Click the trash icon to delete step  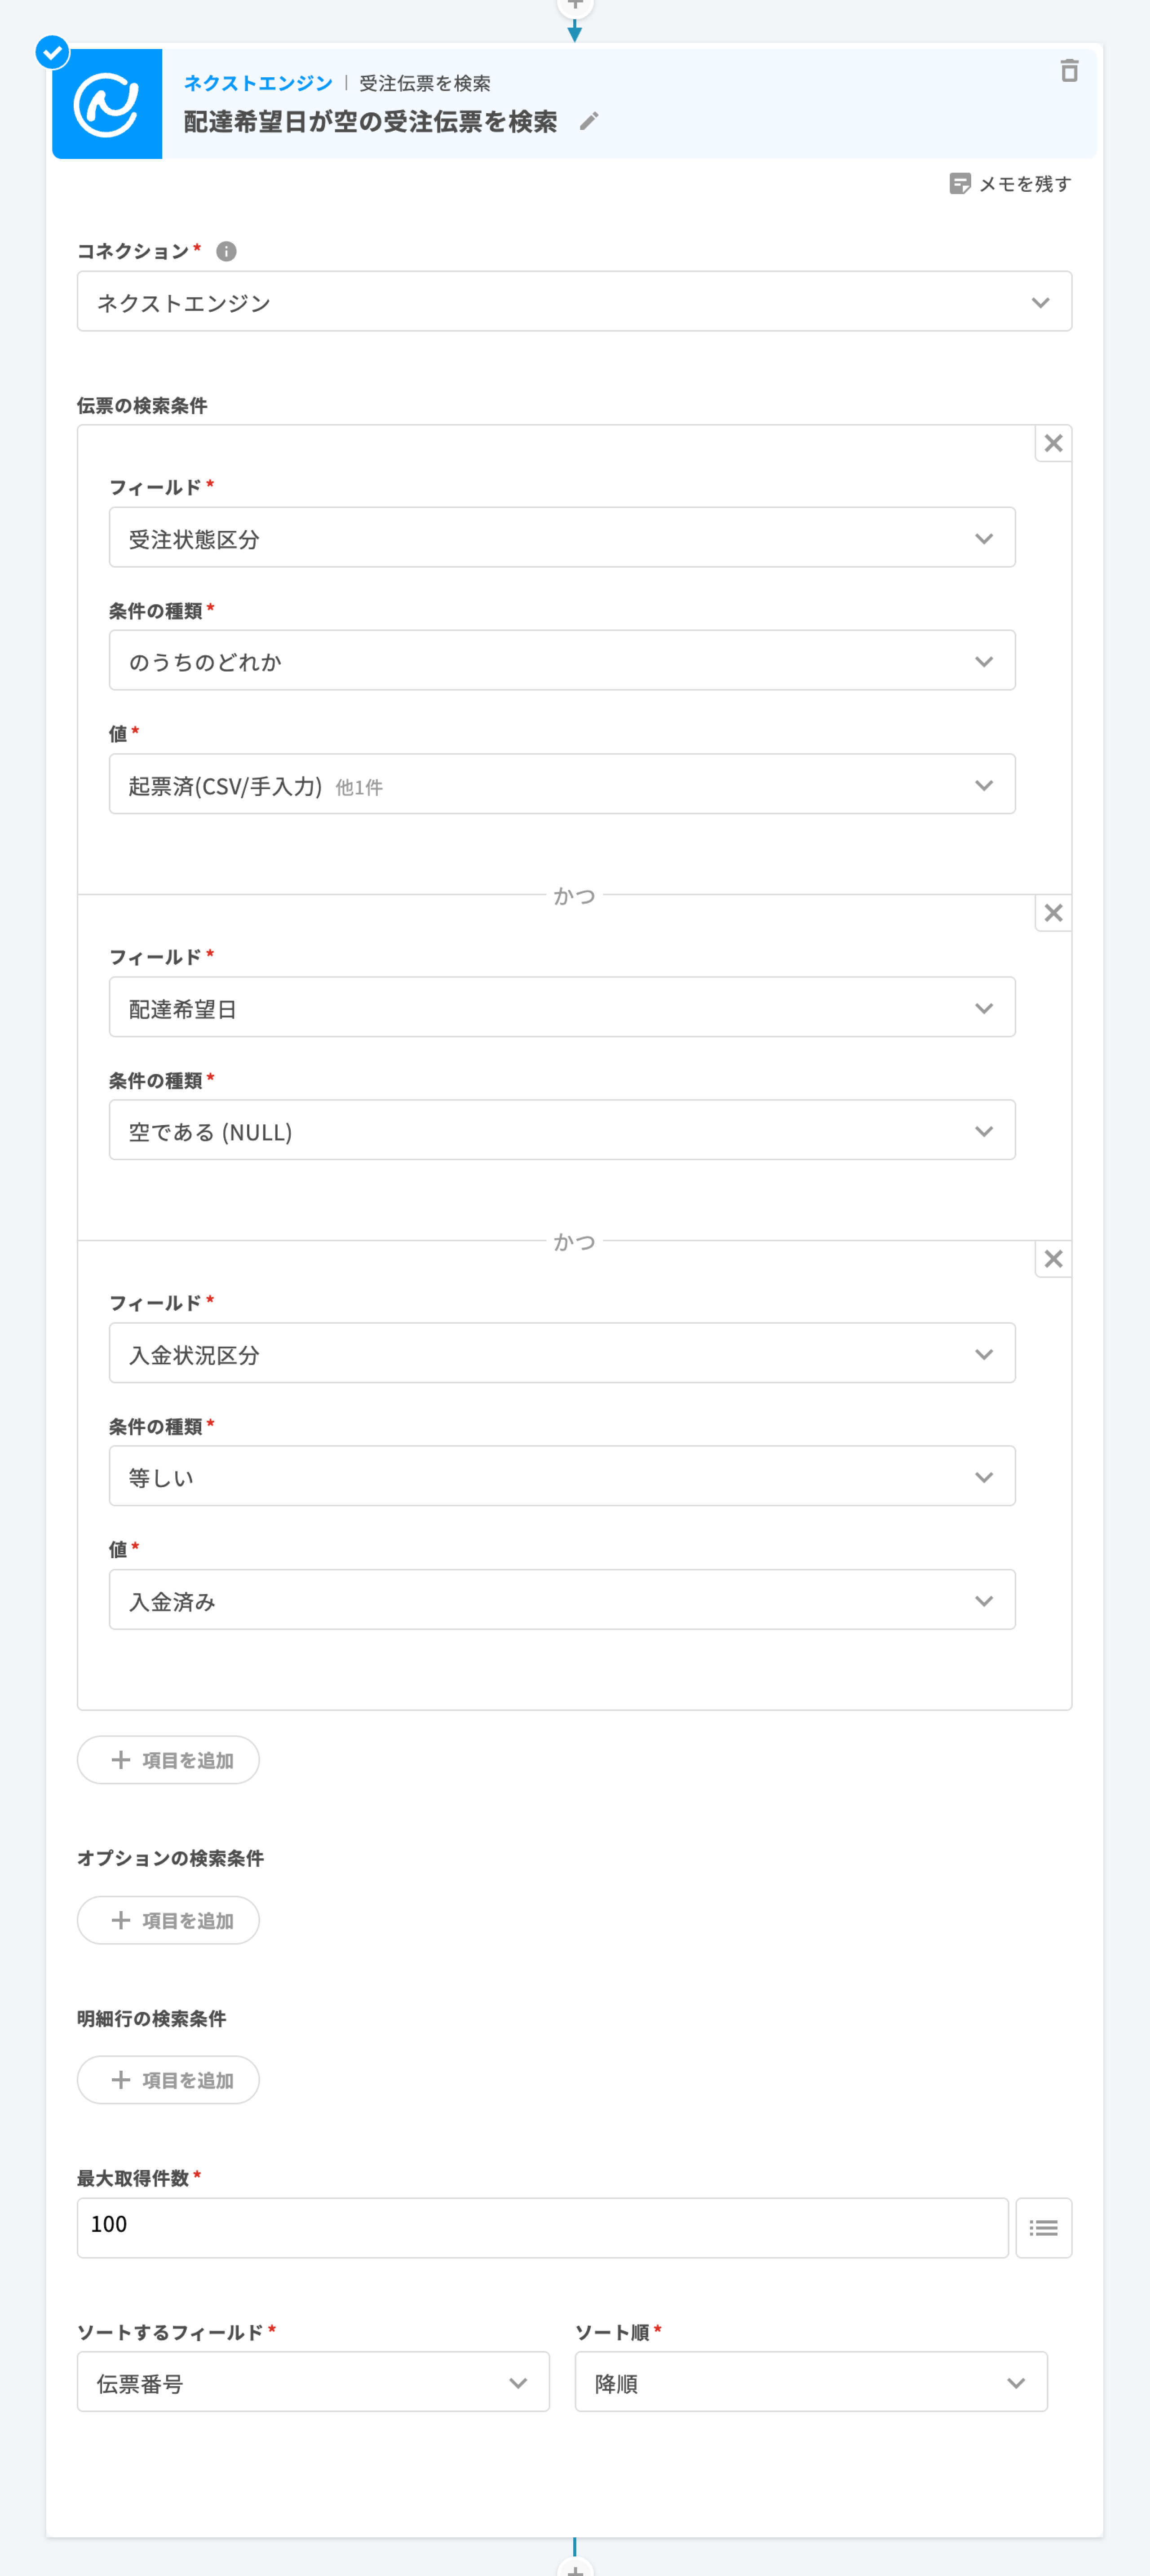click(x=1069, y=71)
